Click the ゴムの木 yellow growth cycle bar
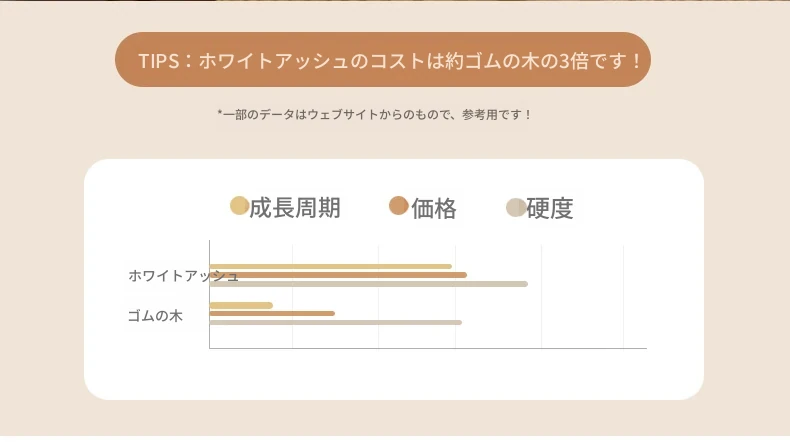790x444 pixels. pyautogui.click(x=241, y=305)
